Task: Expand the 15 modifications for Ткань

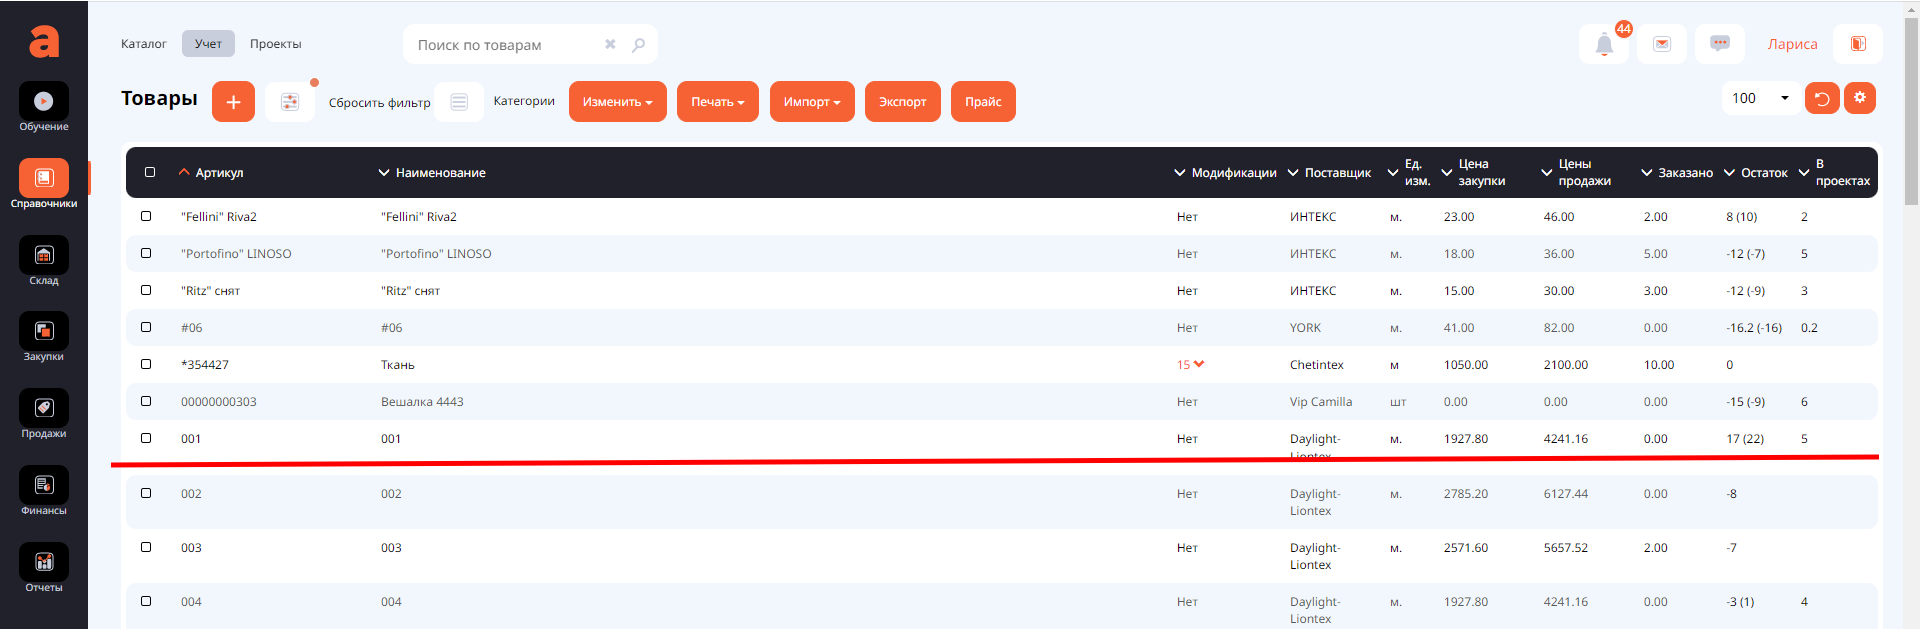Action: click(x=1190, y=365)
